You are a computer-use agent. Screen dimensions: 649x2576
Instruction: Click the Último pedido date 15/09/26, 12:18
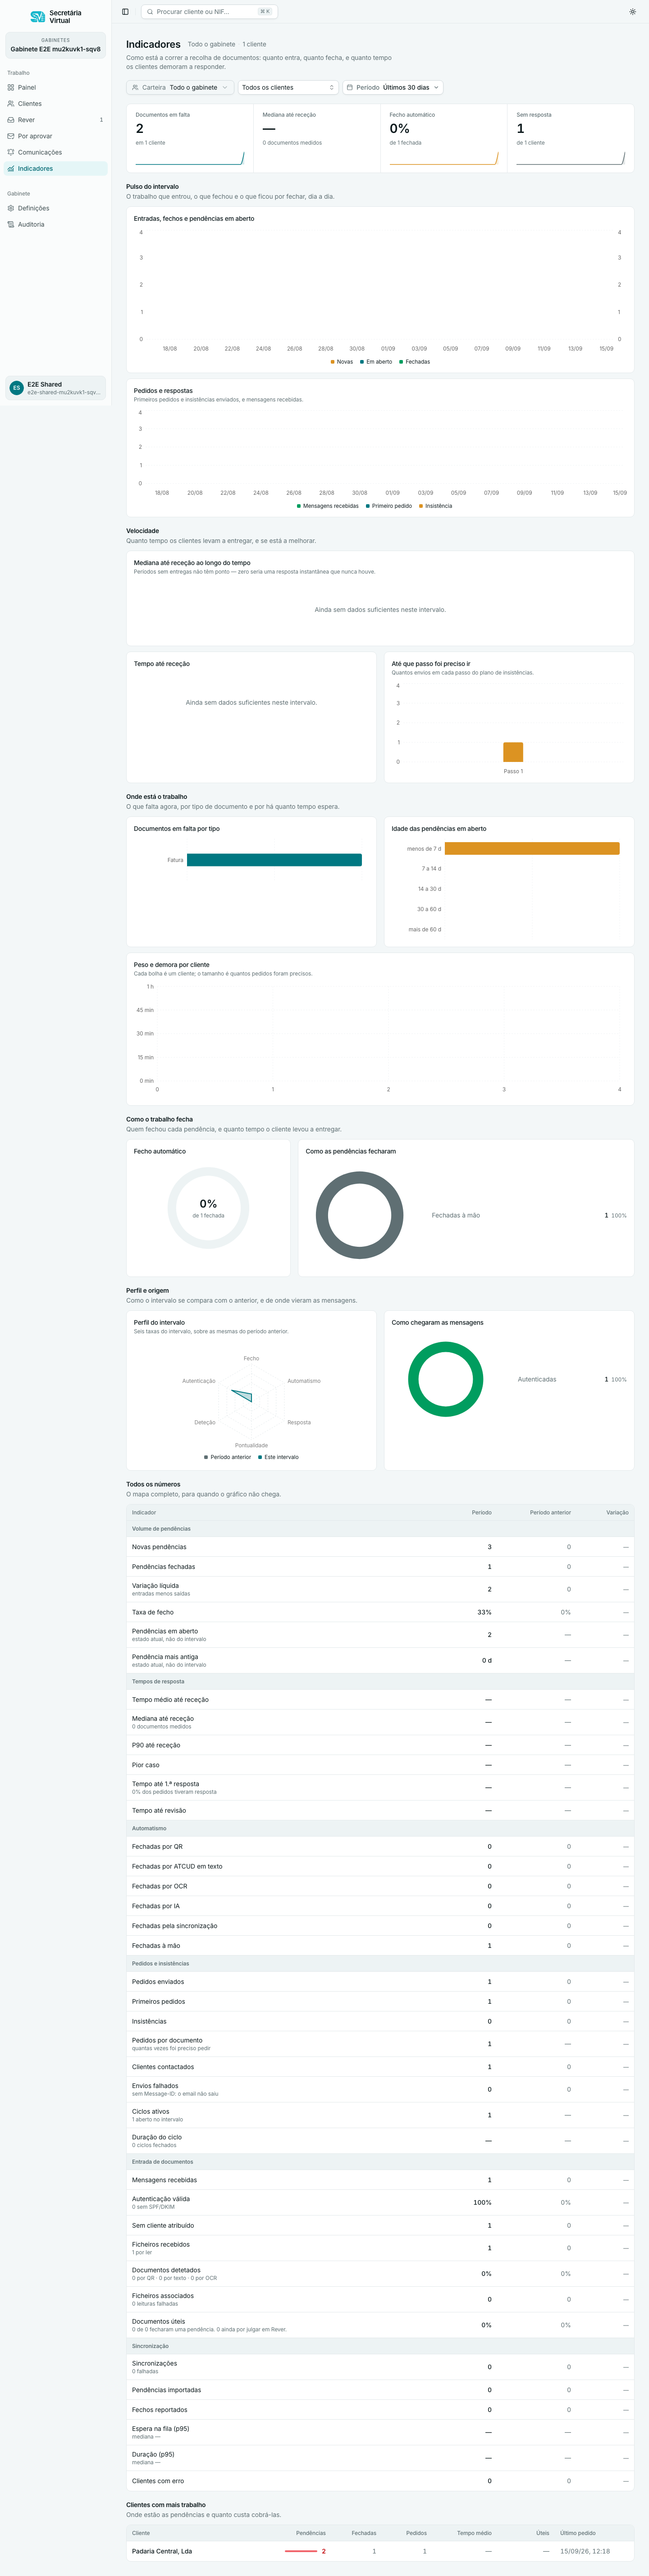[x=585, y=2551]
